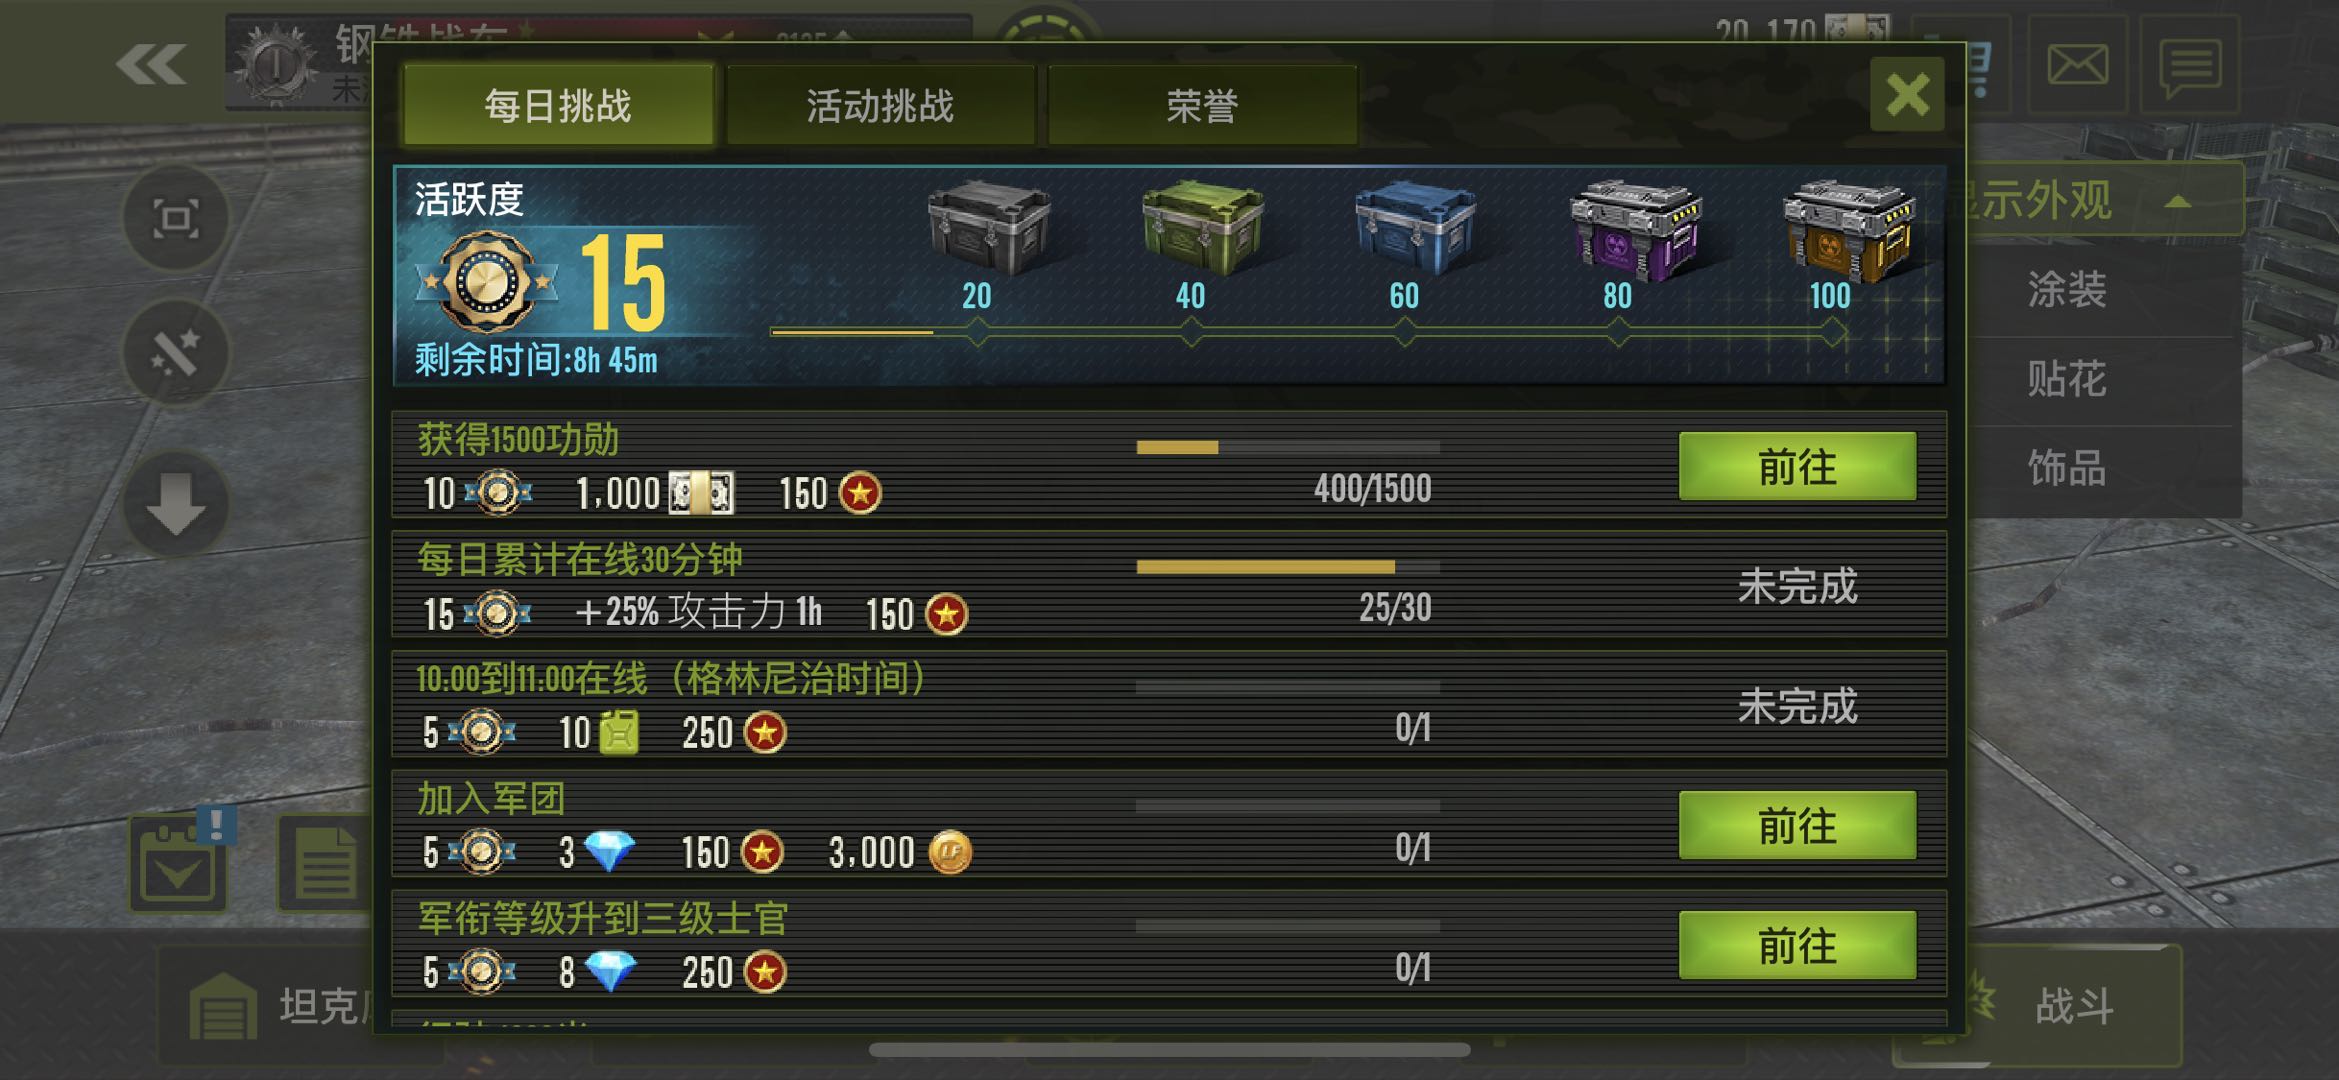Open the orange 100-point reward crate
Screen dimensions: 2339x1080
pyautogui.click(x=1848, y=230)
